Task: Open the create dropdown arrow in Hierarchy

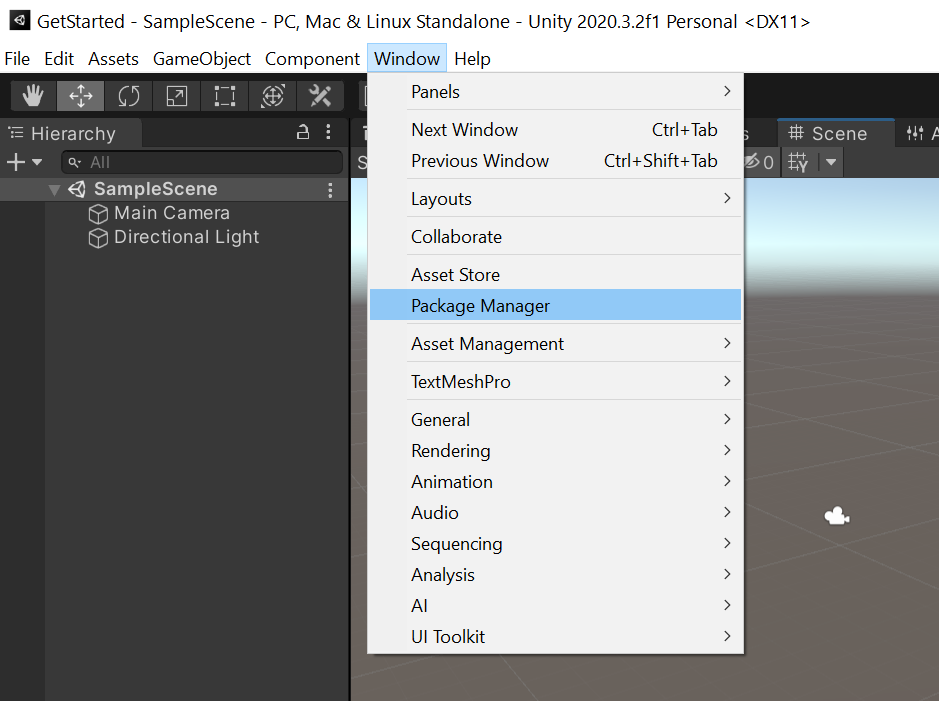Action: [37, 162]
